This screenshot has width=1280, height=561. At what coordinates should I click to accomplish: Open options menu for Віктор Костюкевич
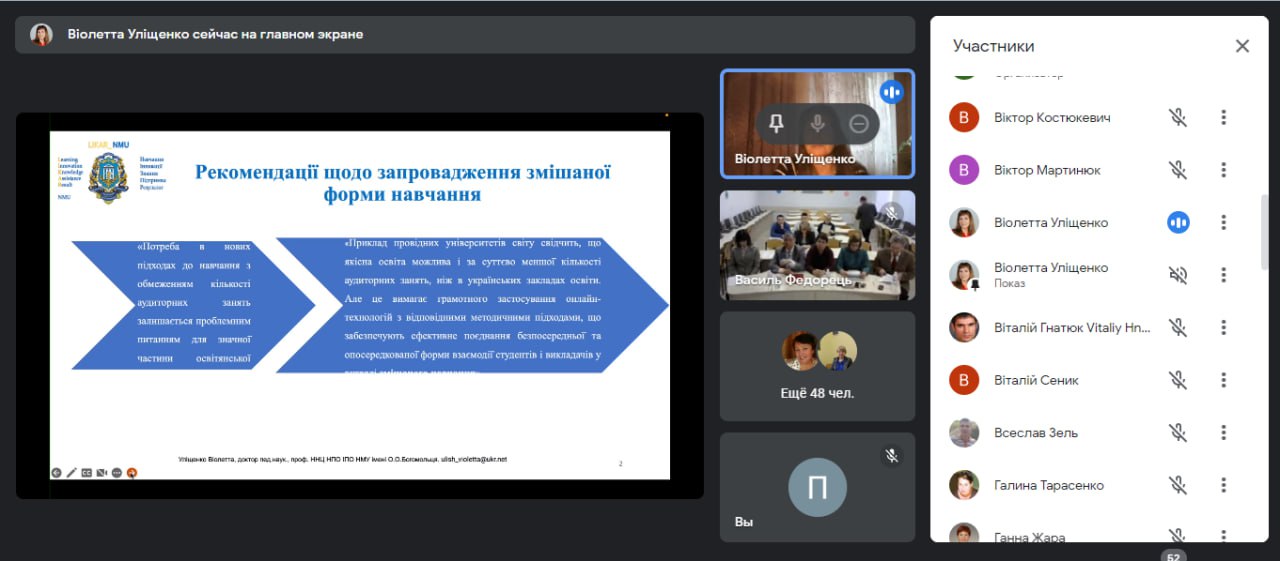pyautogui.click(x=1223, y=118)
